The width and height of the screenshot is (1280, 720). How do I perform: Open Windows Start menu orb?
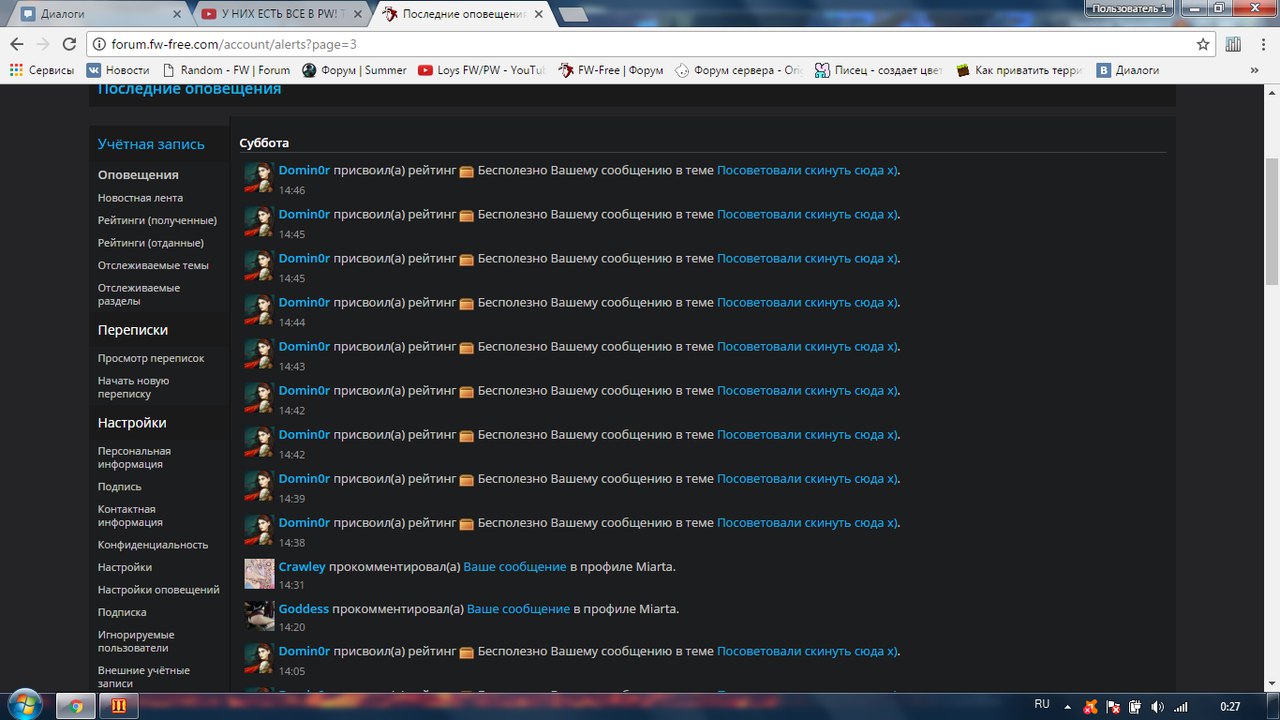24,705
